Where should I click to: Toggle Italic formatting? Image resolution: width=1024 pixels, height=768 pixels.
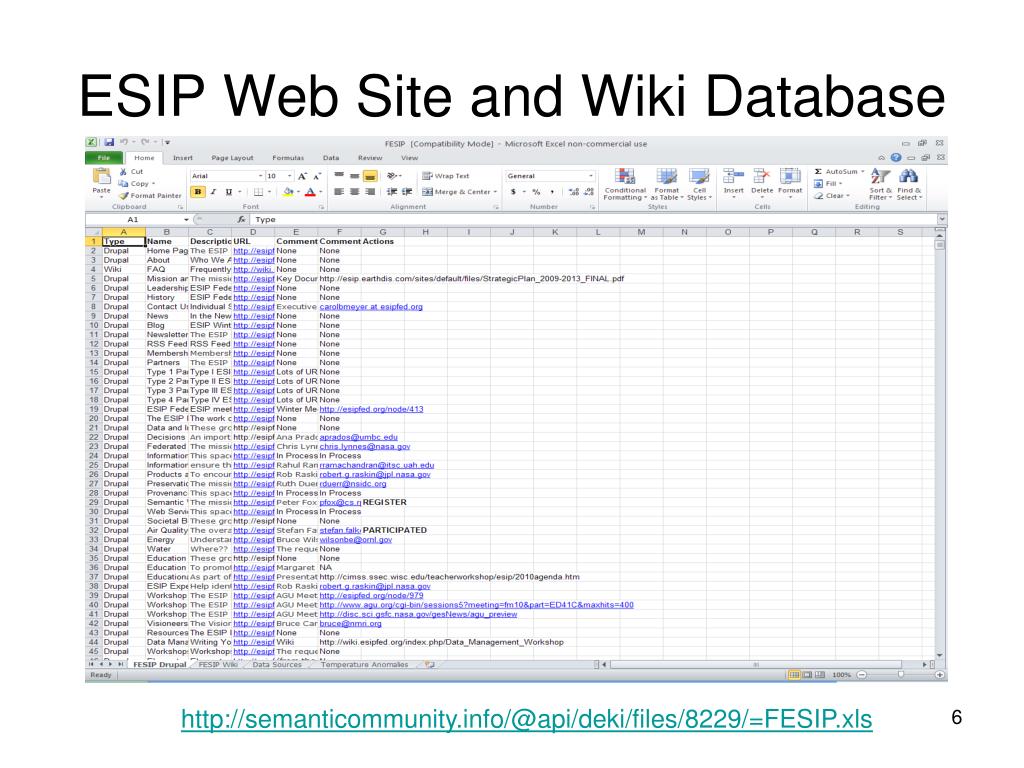coord(214,192)
